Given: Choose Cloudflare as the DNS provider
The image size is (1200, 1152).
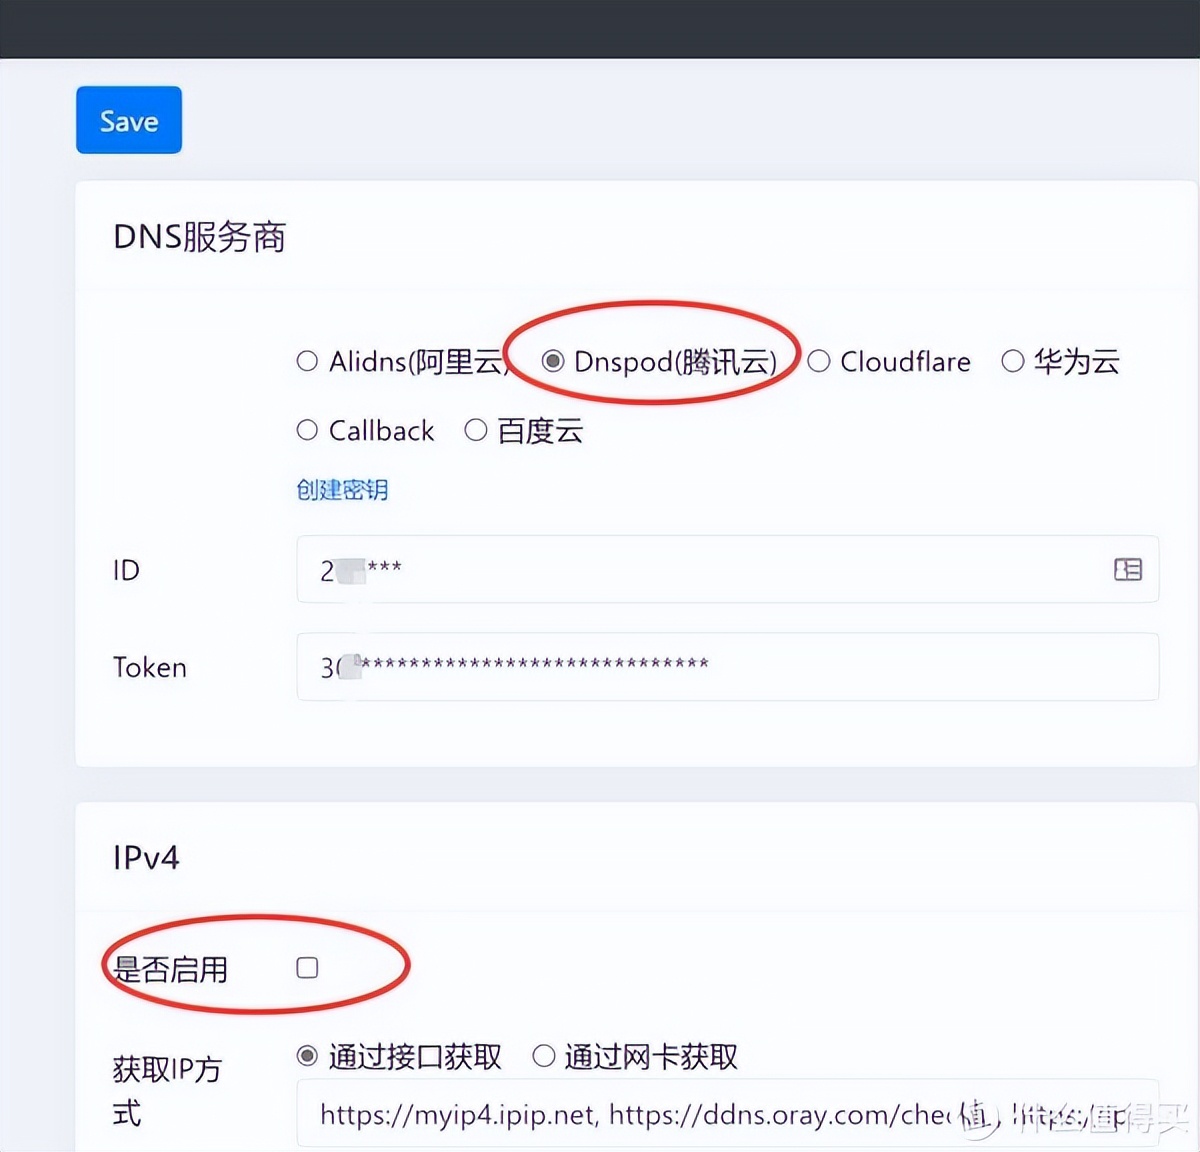Looking at the screenshot, I should tap(820, 361).
